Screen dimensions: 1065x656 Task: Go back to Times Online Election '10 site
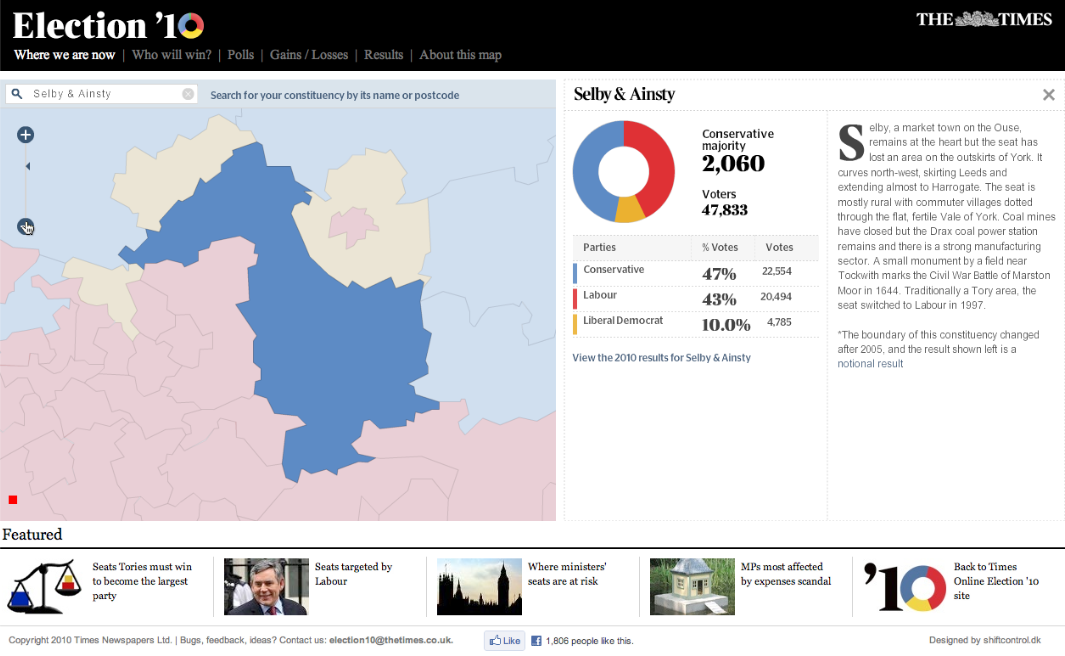coord(996,581)
